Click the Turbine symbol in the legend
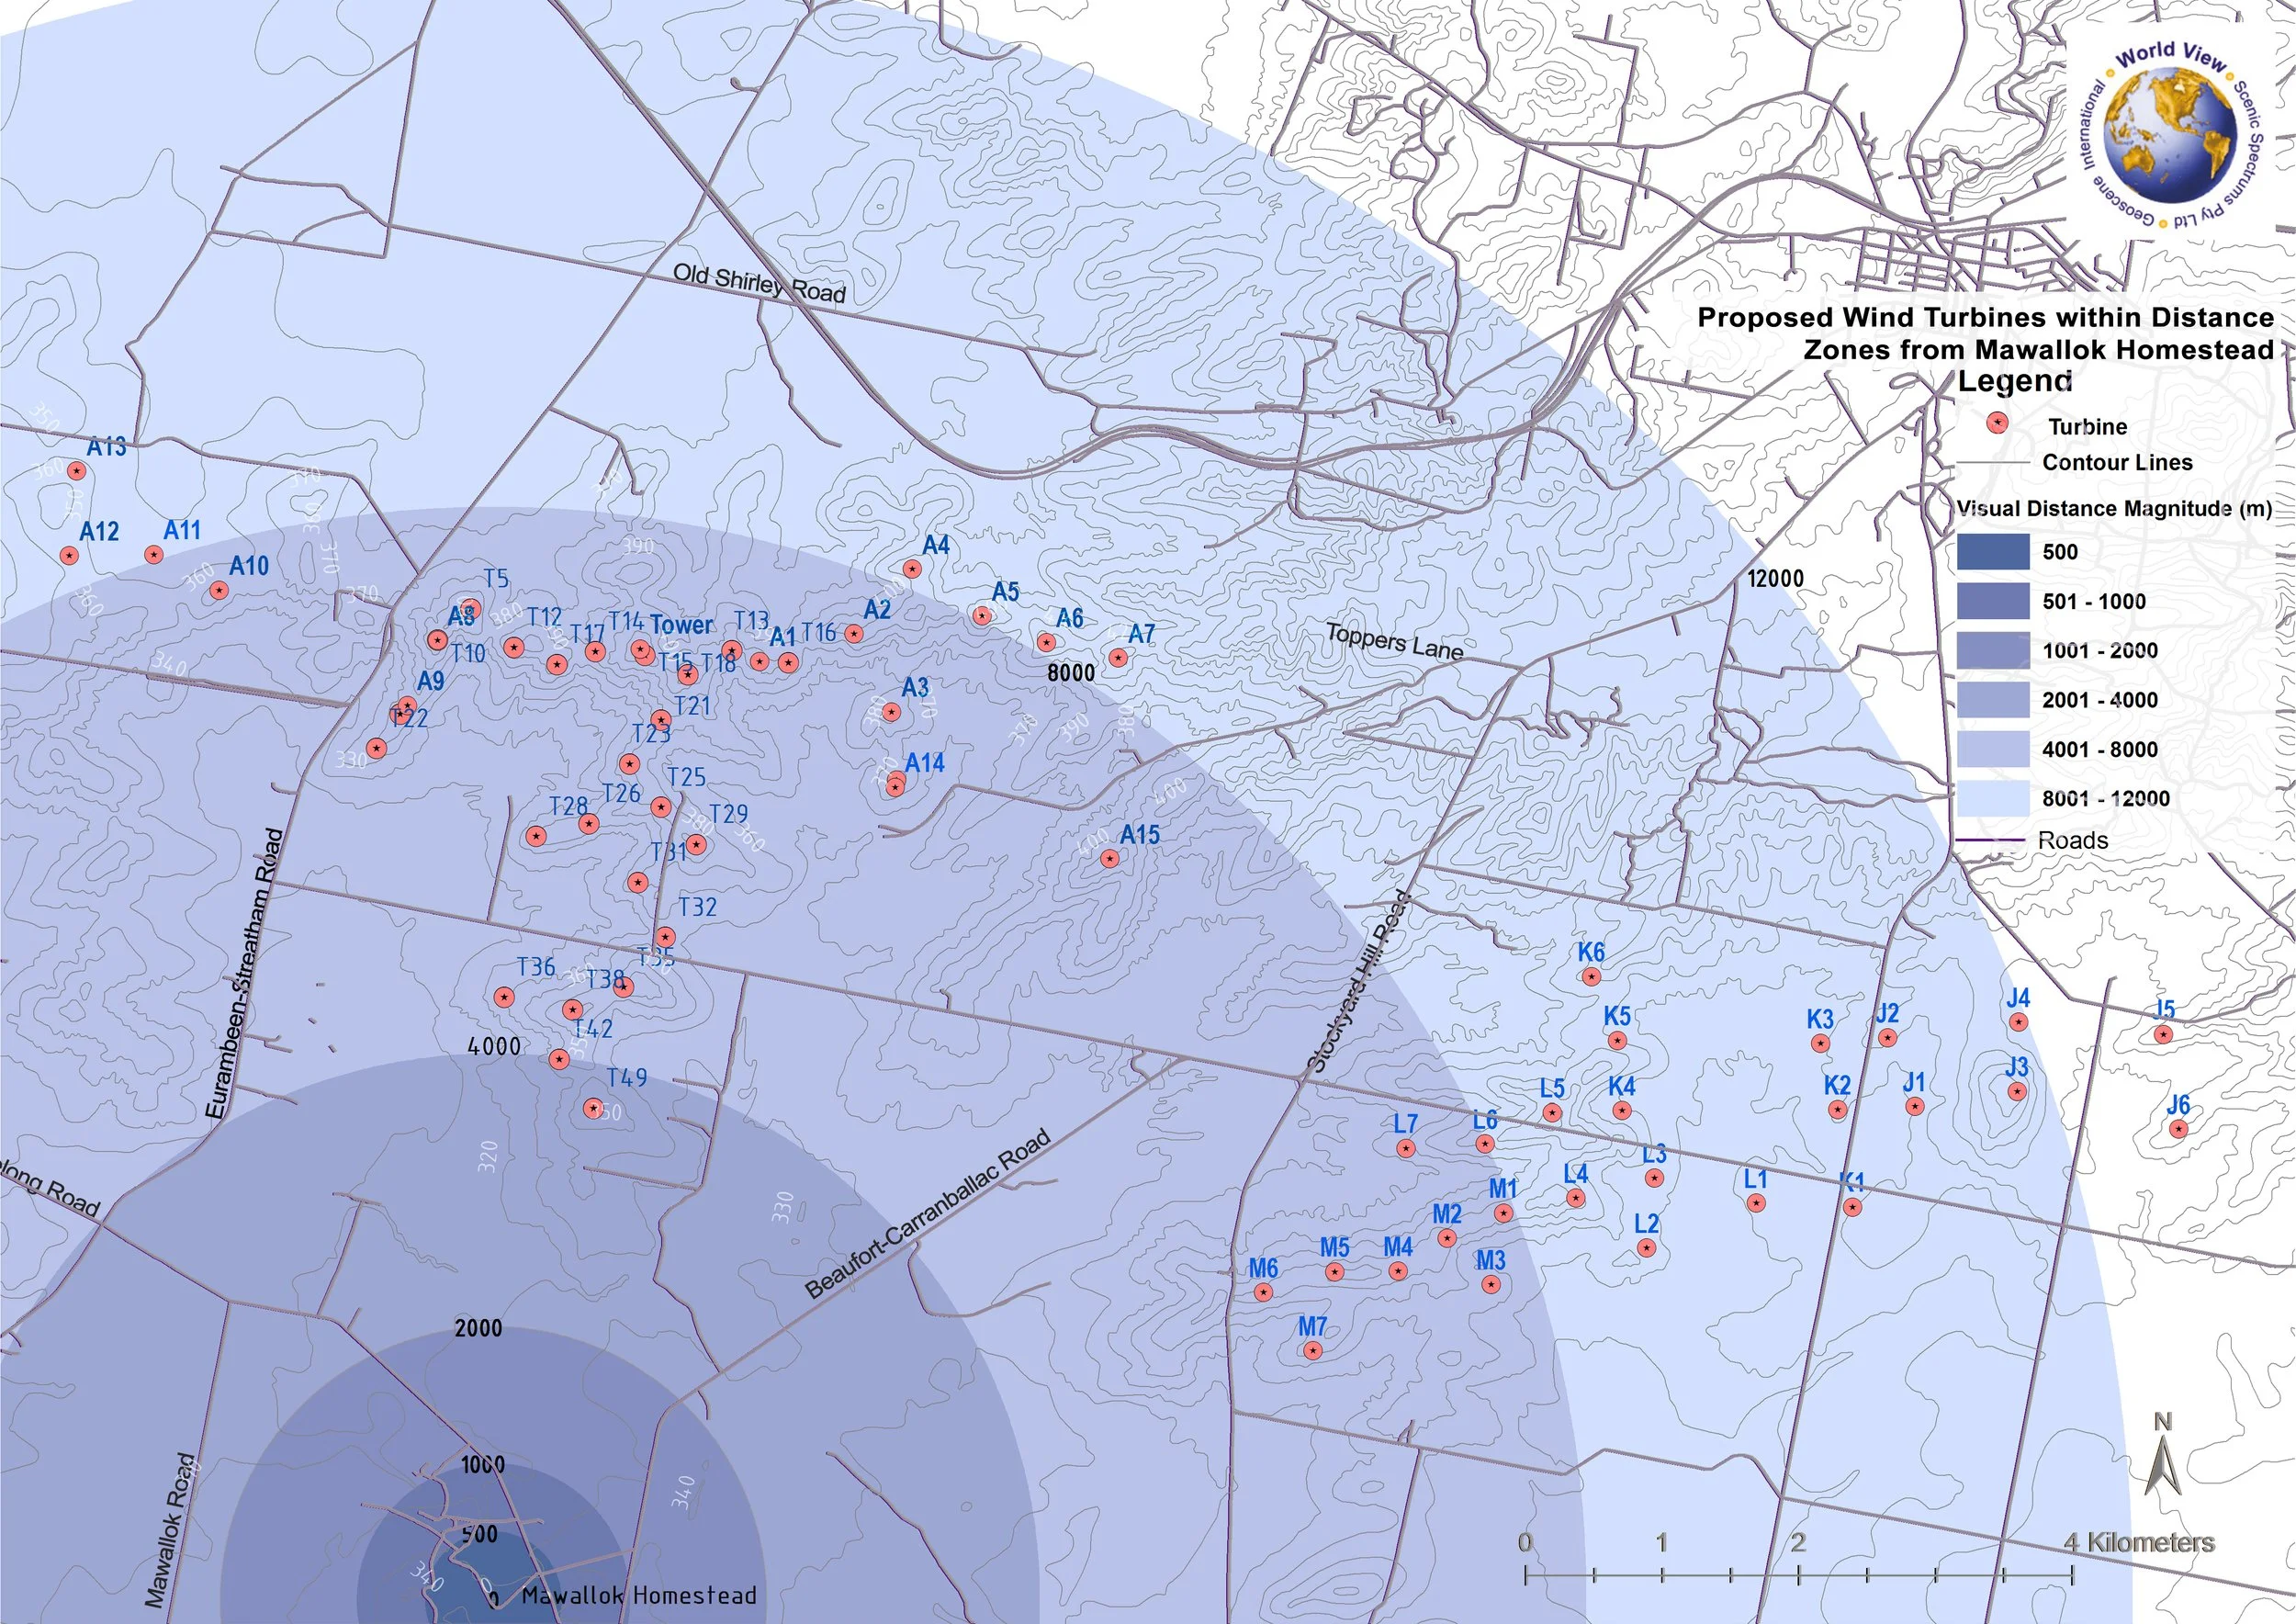 1997,422
